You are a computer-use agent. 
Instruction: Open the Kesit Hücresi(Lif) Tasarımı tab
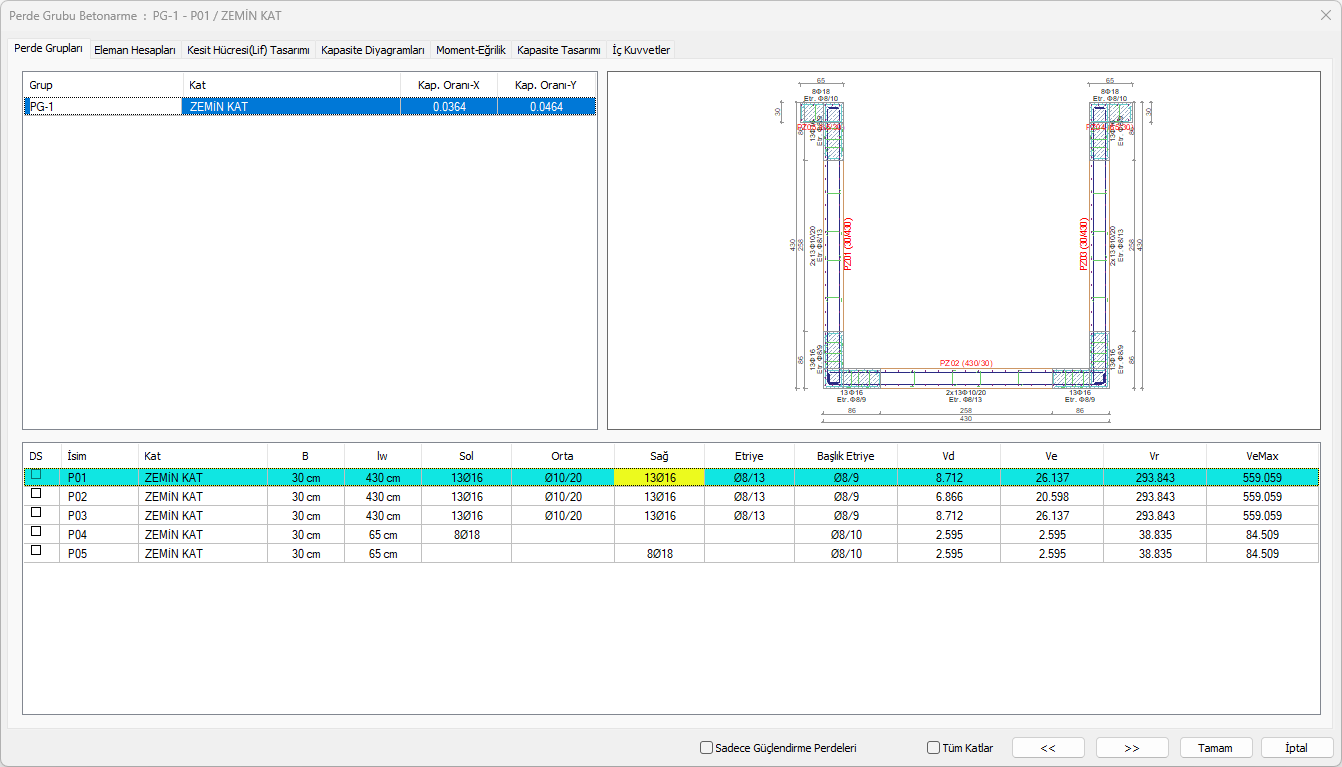point(248,50)
